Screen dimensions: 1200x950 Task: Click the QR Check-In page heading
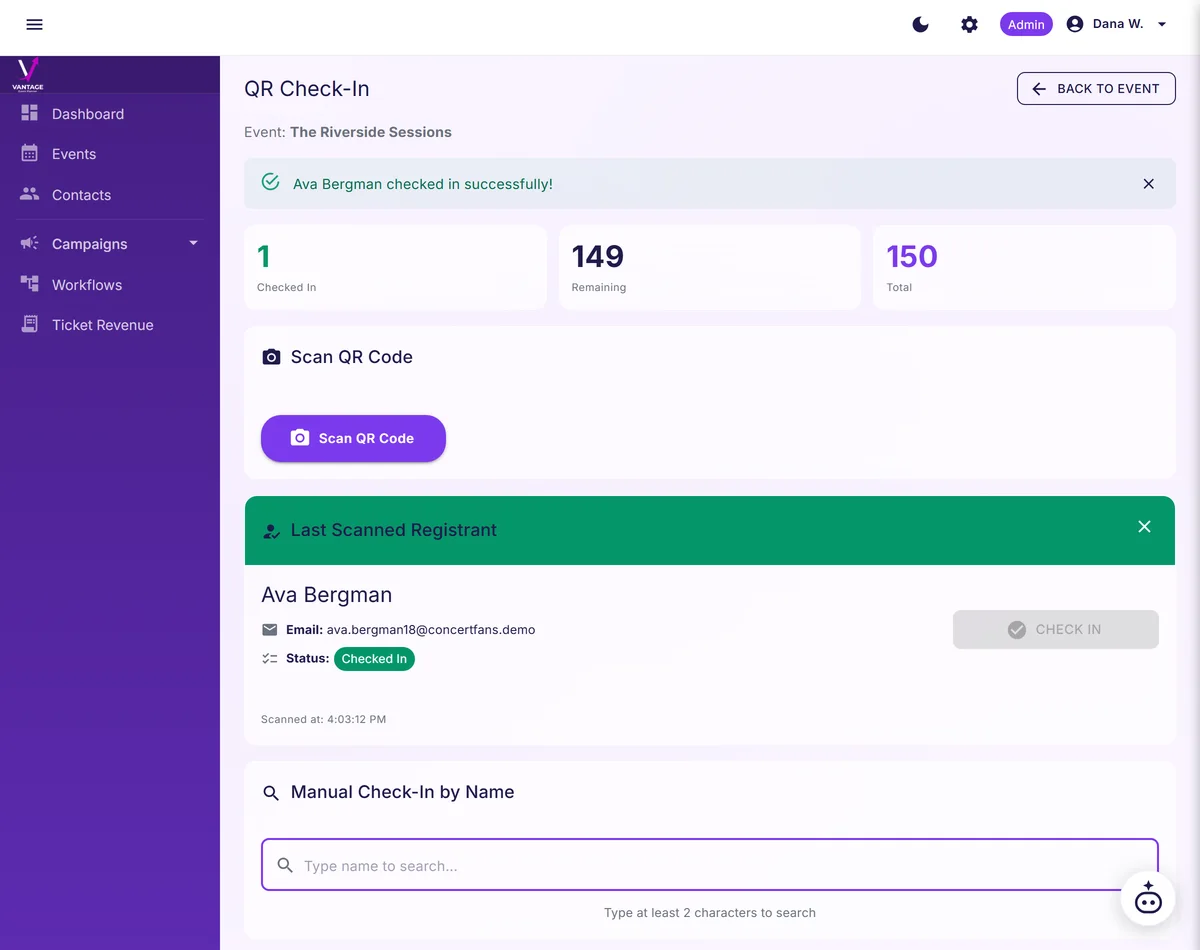(307, 88)
